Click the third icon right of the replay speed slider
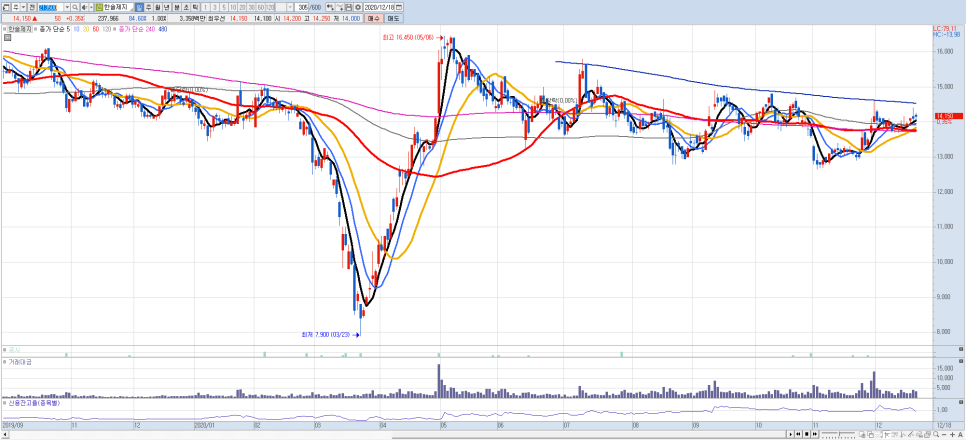966x440 pixels. [878, 434]
